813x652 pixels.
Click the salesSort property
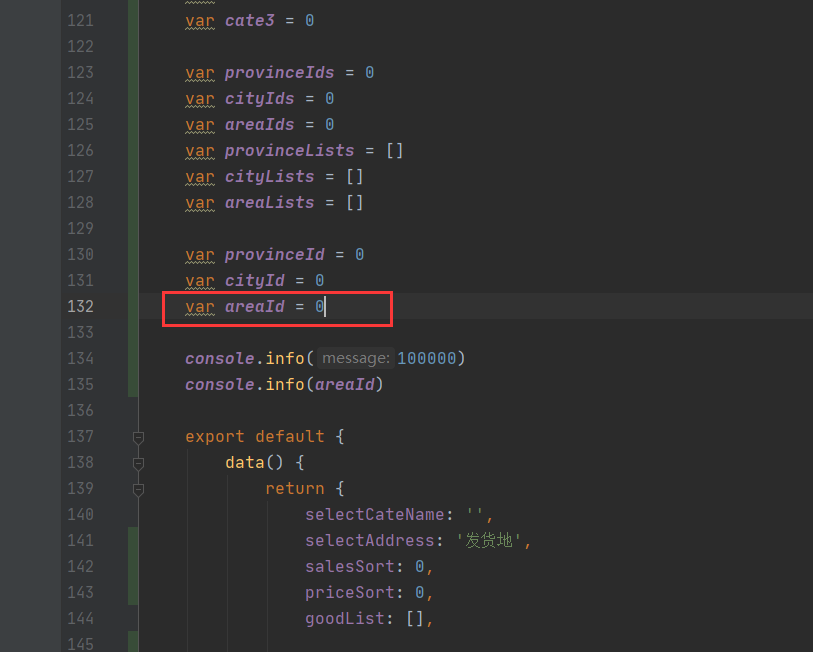click(x=349, y=566)
